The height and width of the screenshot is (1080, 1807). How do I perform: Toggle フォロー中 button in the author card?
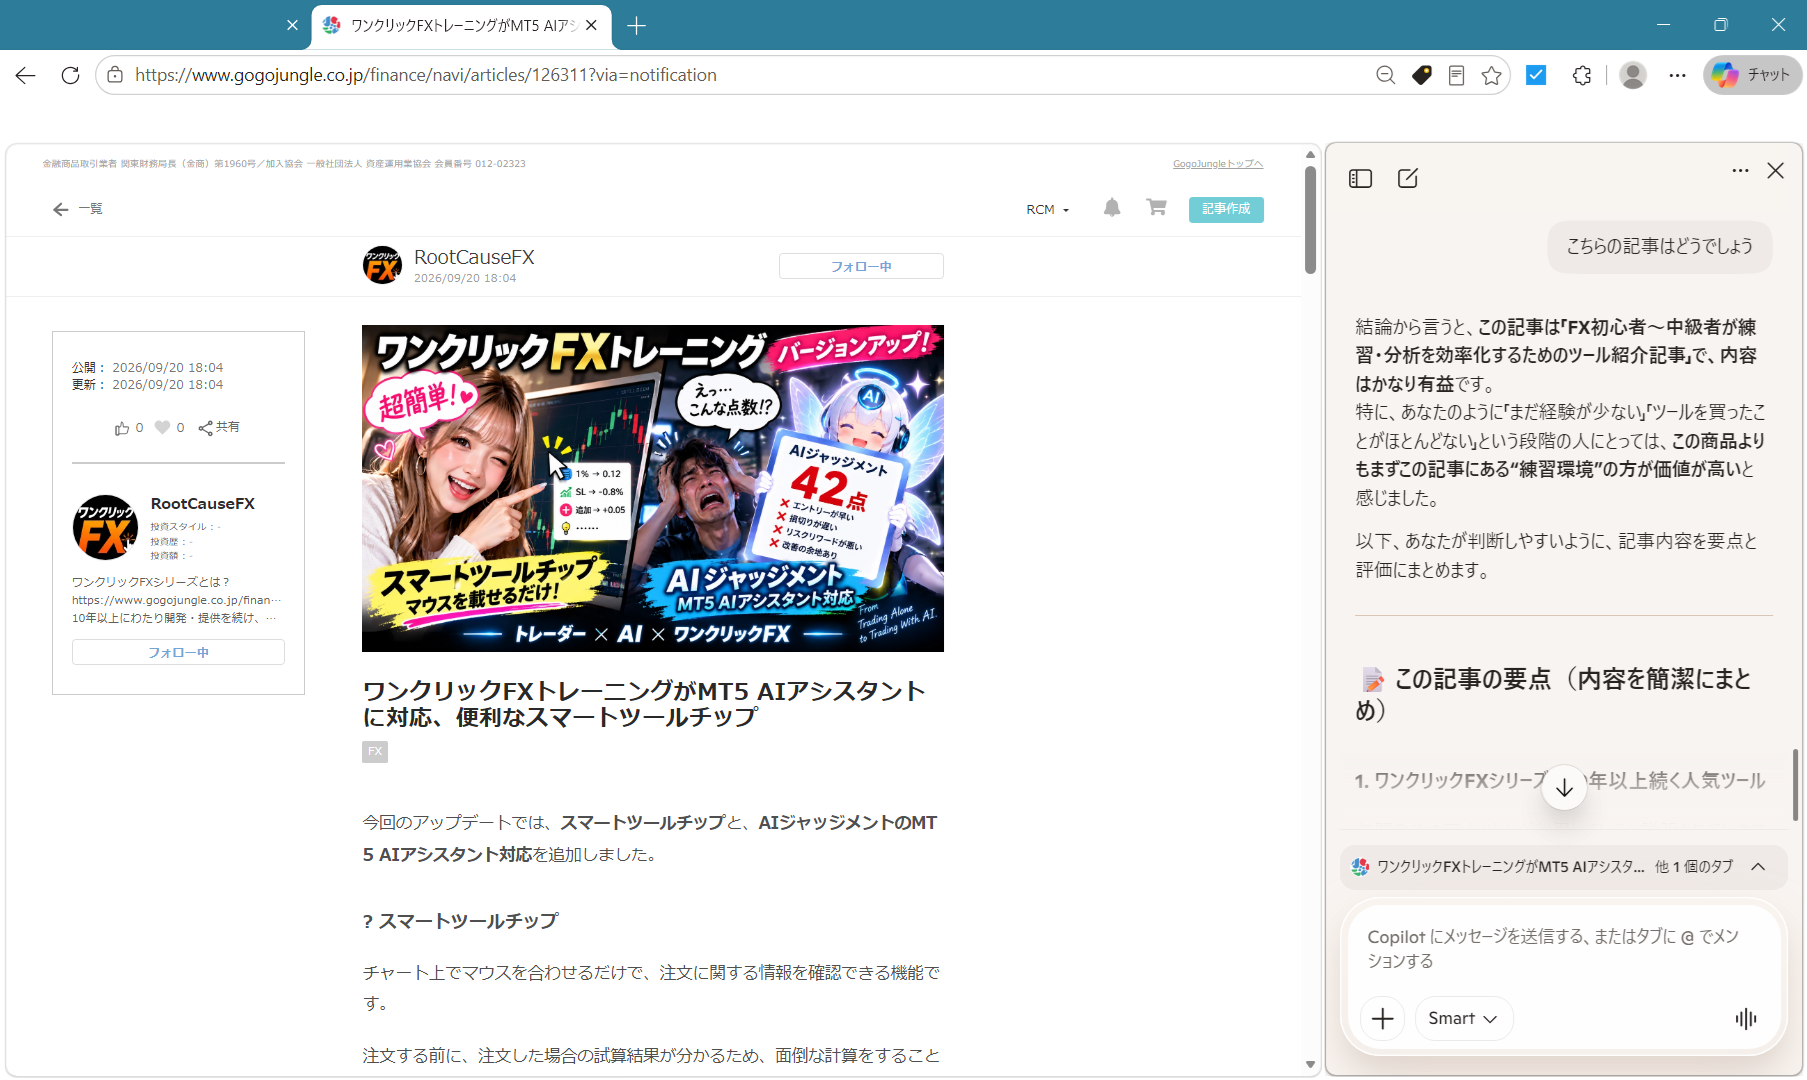coord(178,652)
